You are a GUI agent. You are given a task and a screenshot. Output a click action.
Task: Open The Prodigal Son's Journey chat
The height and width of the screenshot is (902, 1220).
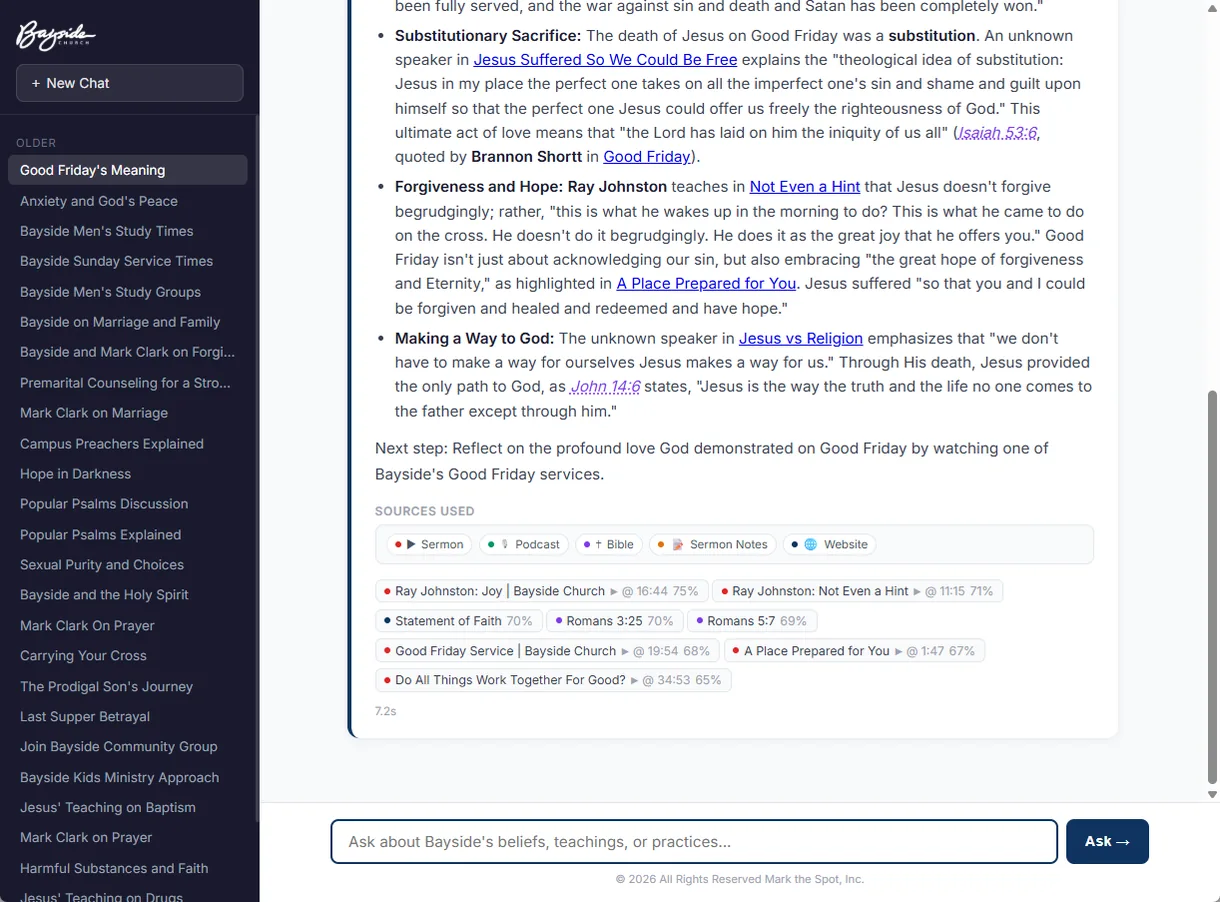coord(128,687)
